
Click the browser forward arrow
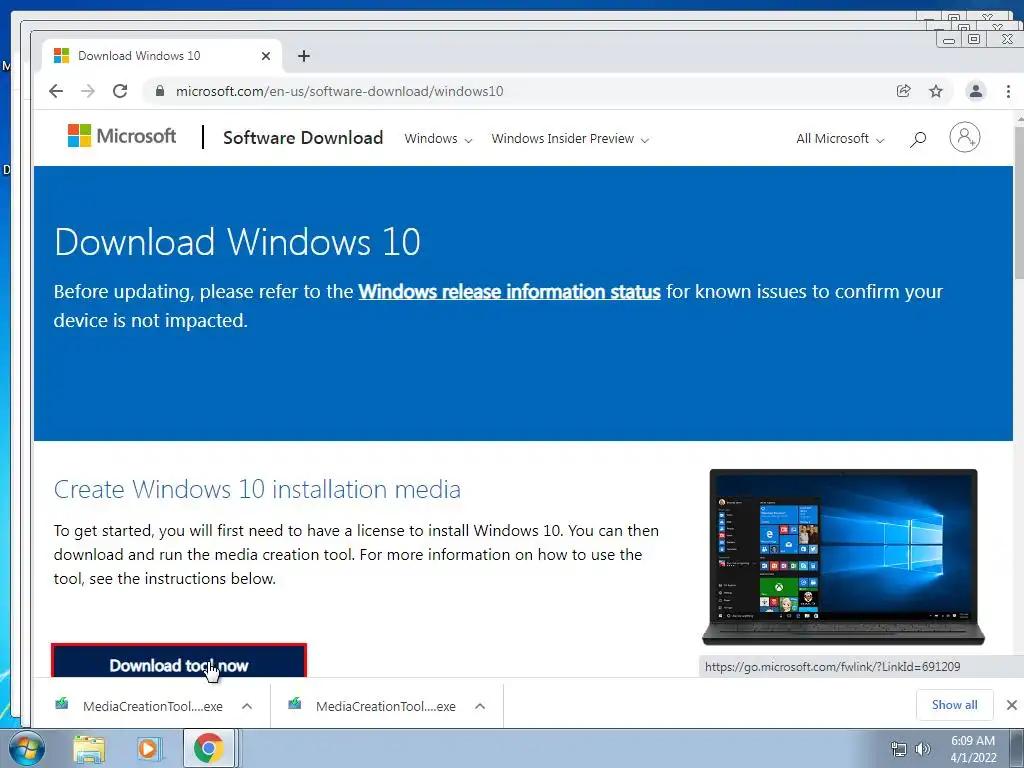point(88,91)
